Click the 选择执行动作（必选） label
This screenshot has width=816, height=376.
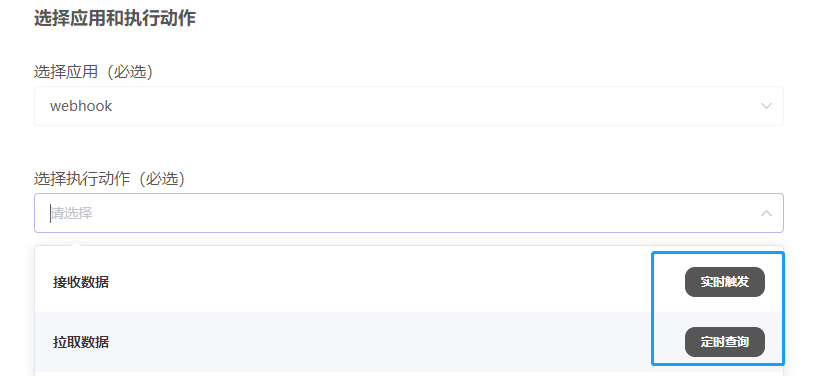click(110, 179)
